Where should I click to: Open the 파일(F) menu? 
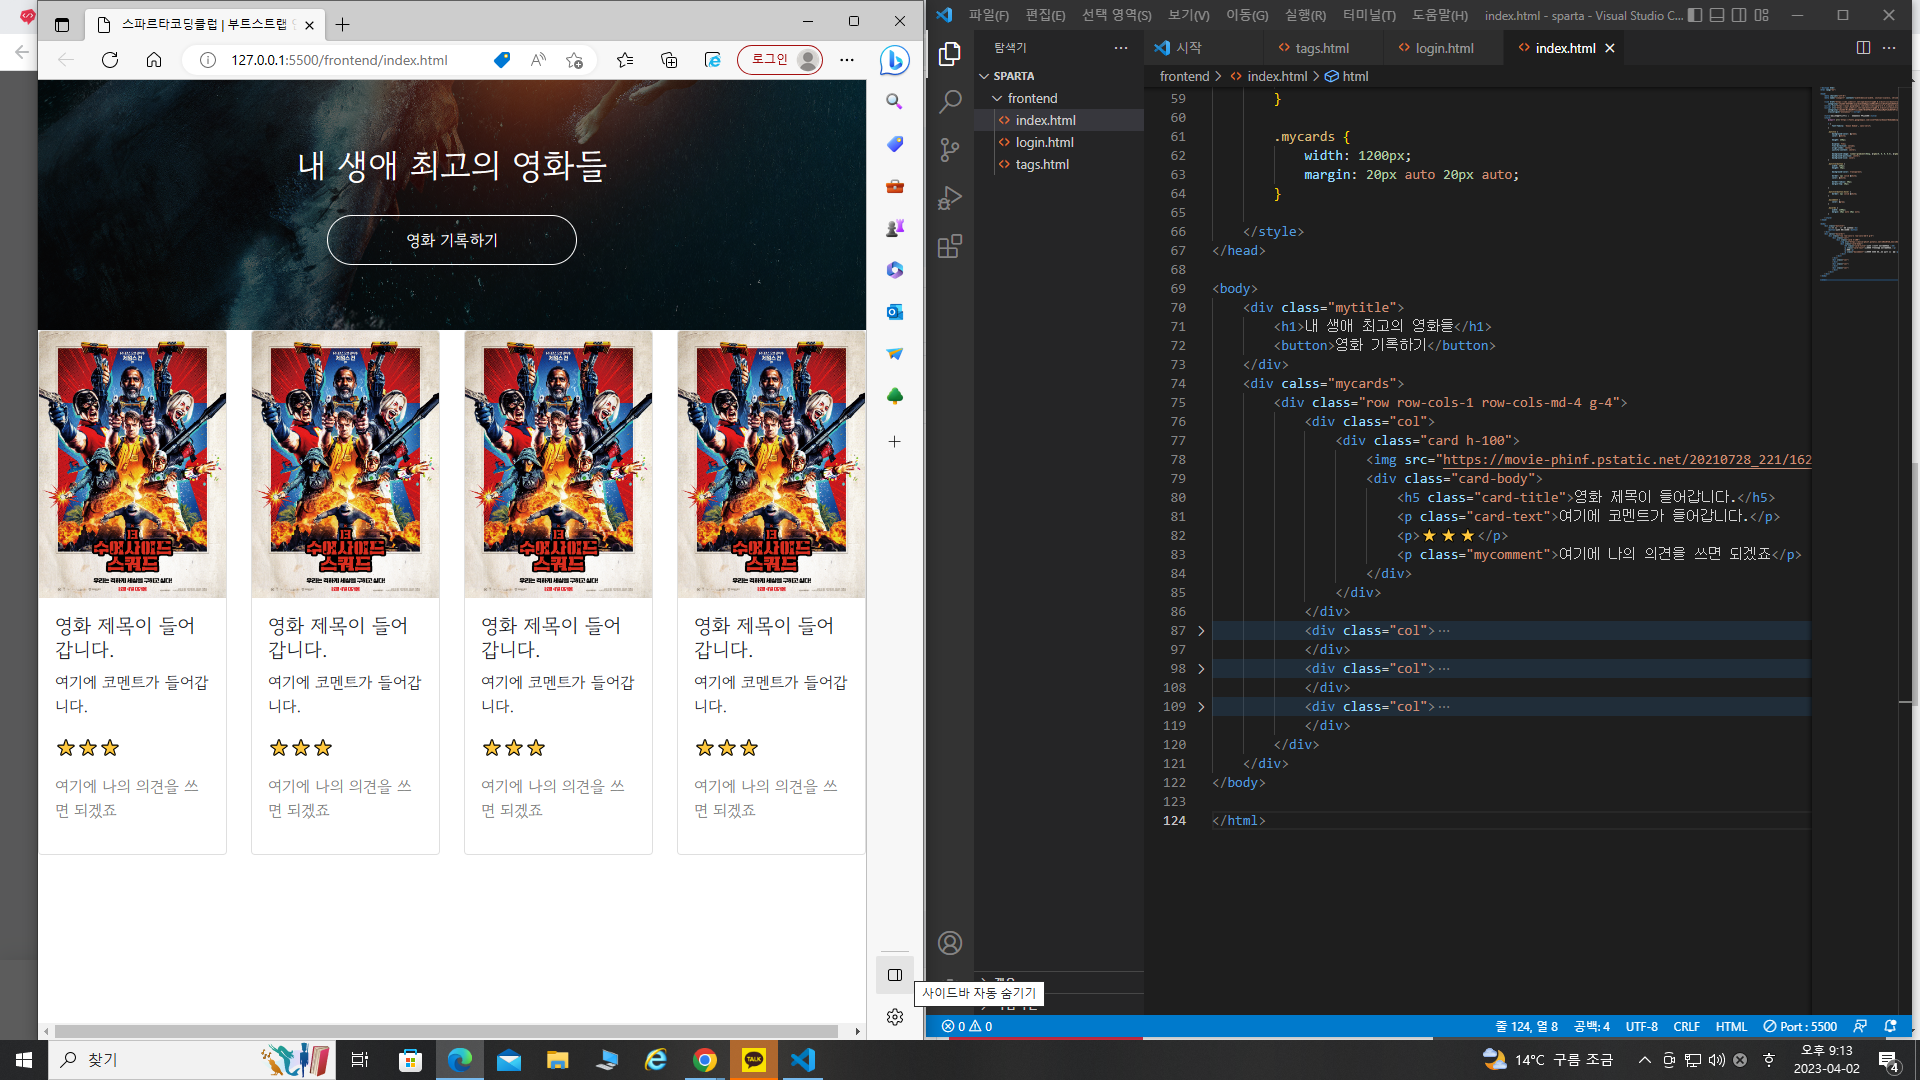988,15
